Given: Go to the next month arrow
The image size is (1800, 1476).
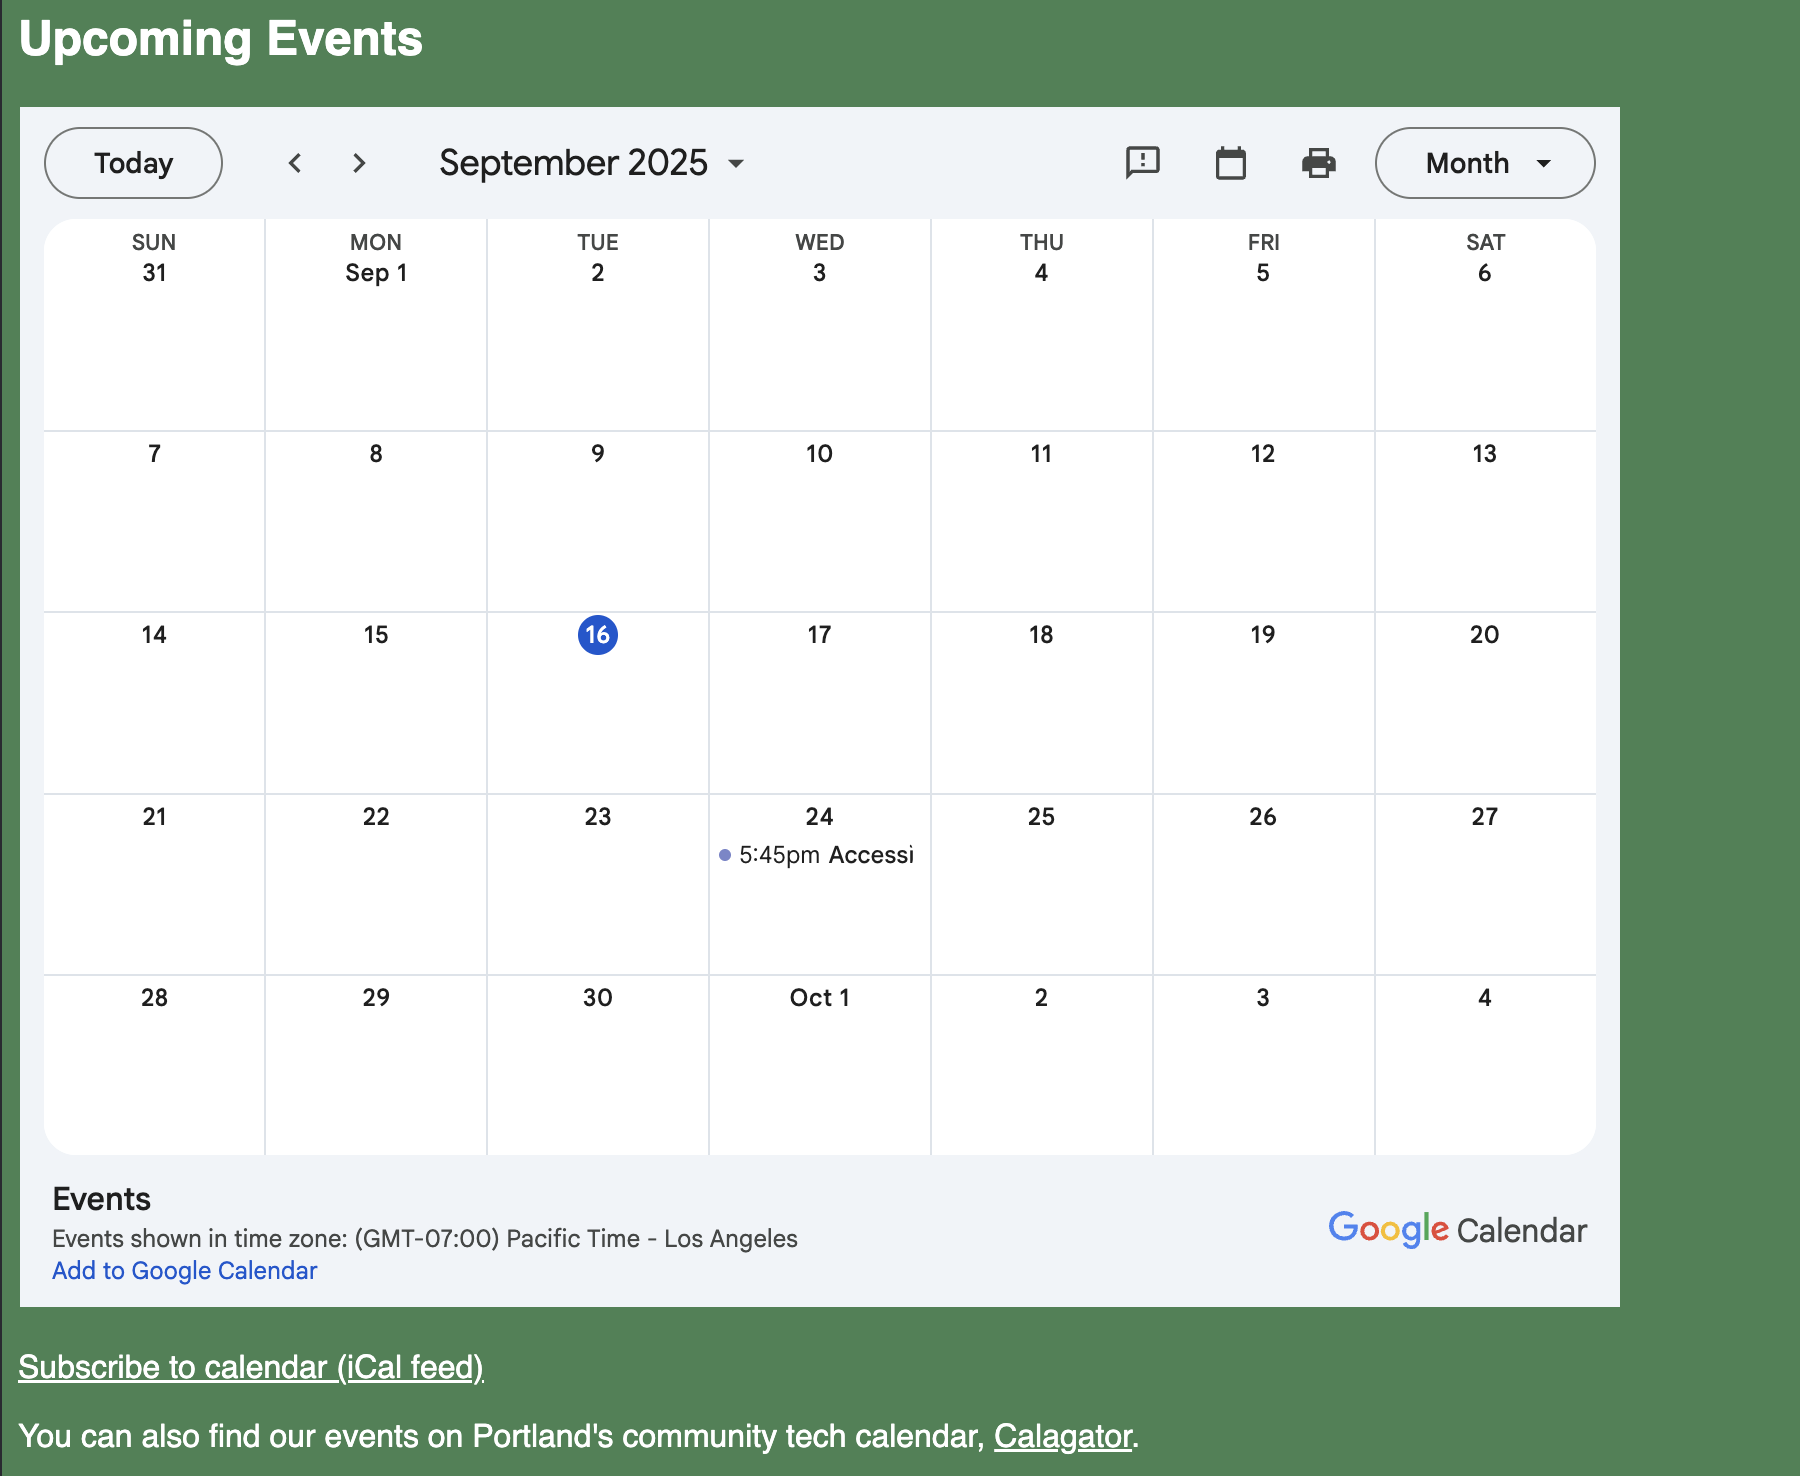Looking at the screenshot, I should [359, 163].
